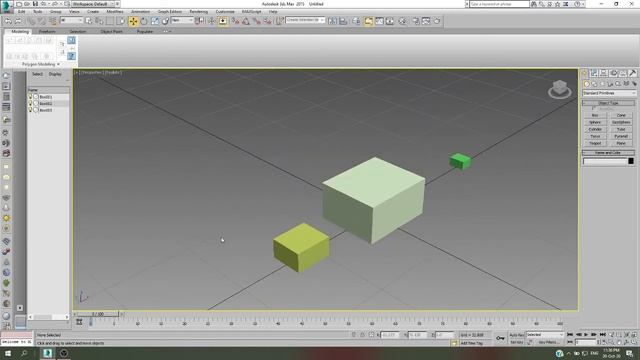
Task: Open the Motion command panel tab
Action: (613, 73)
